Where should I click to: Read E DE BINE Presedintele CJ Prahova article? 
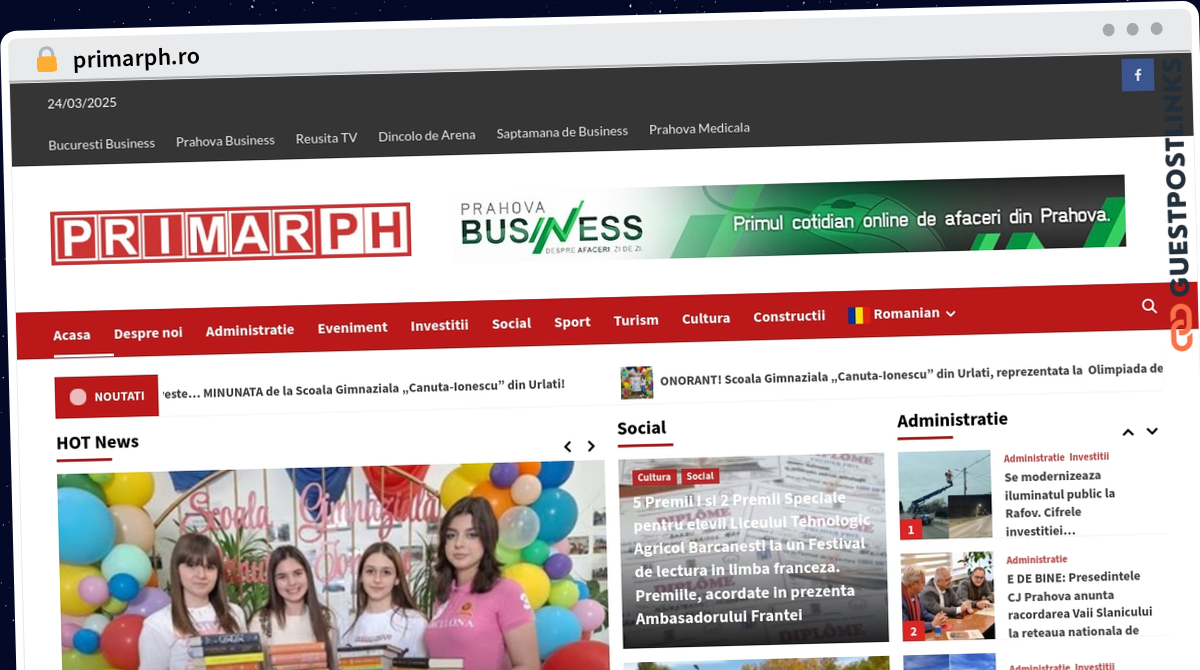[1080, 604]
